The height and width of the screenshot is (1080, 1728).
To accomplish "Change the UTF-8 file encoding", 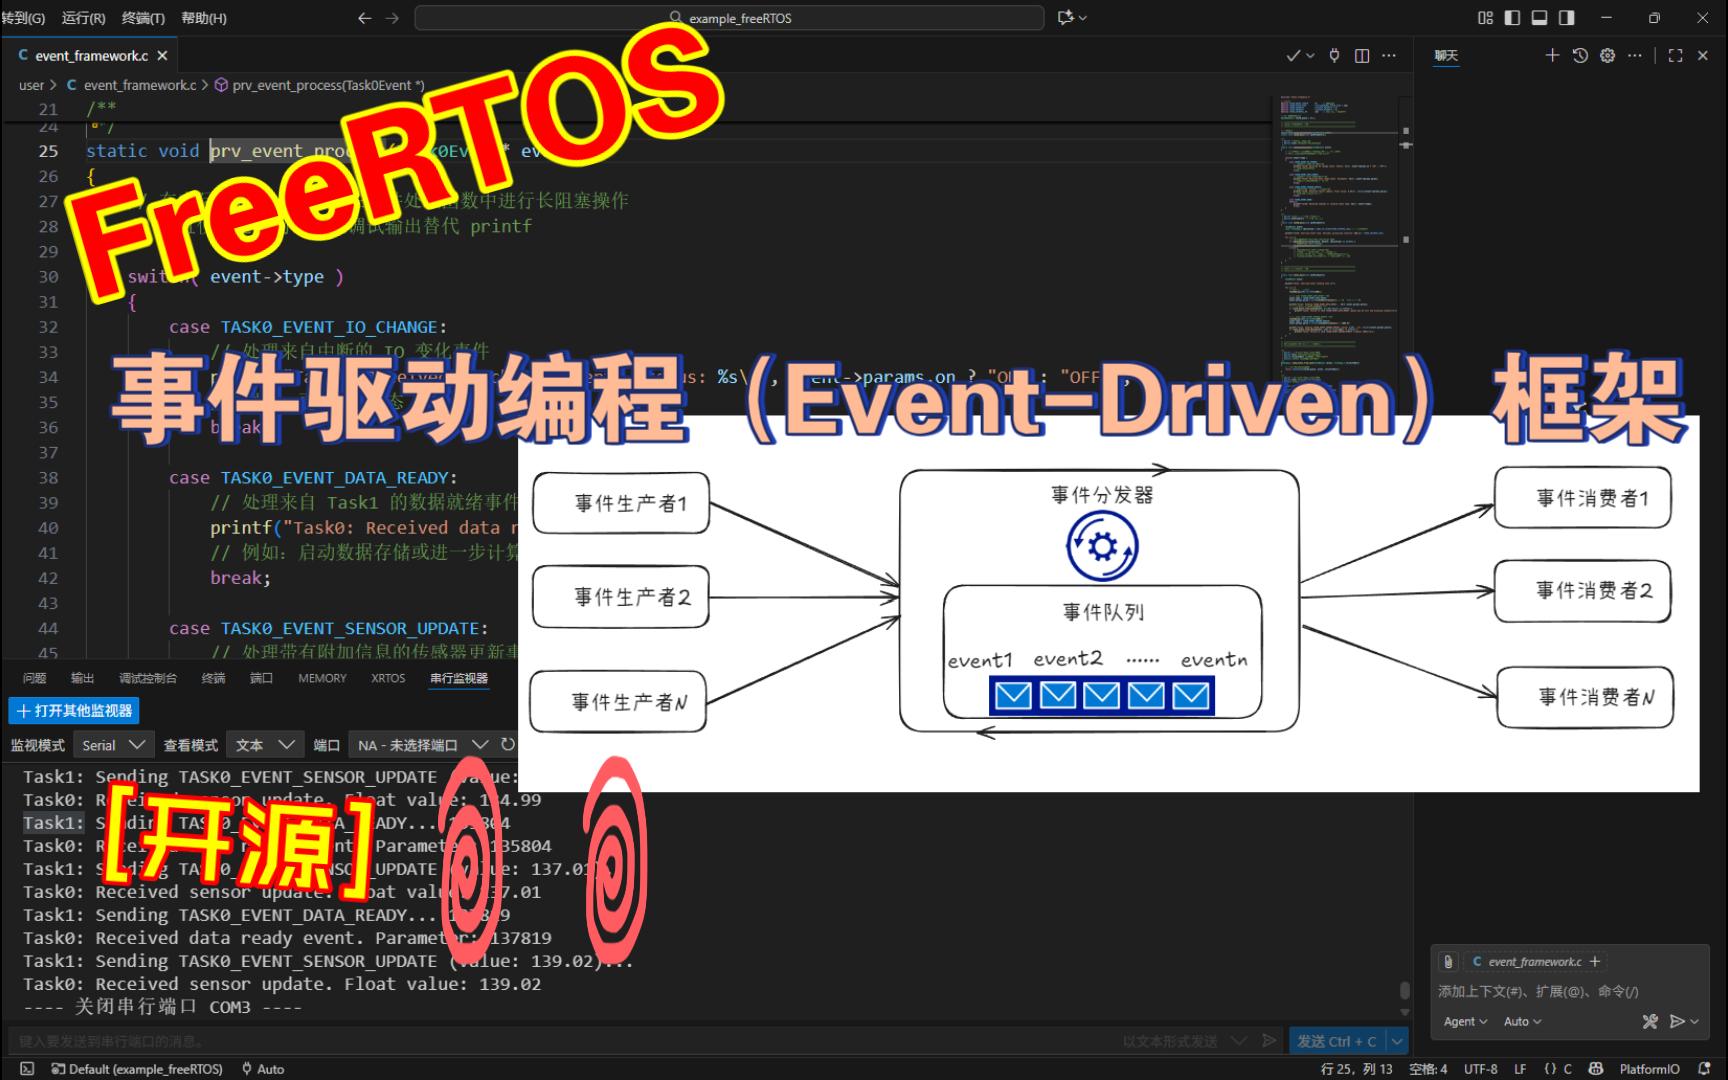I will [1481, 1069].
